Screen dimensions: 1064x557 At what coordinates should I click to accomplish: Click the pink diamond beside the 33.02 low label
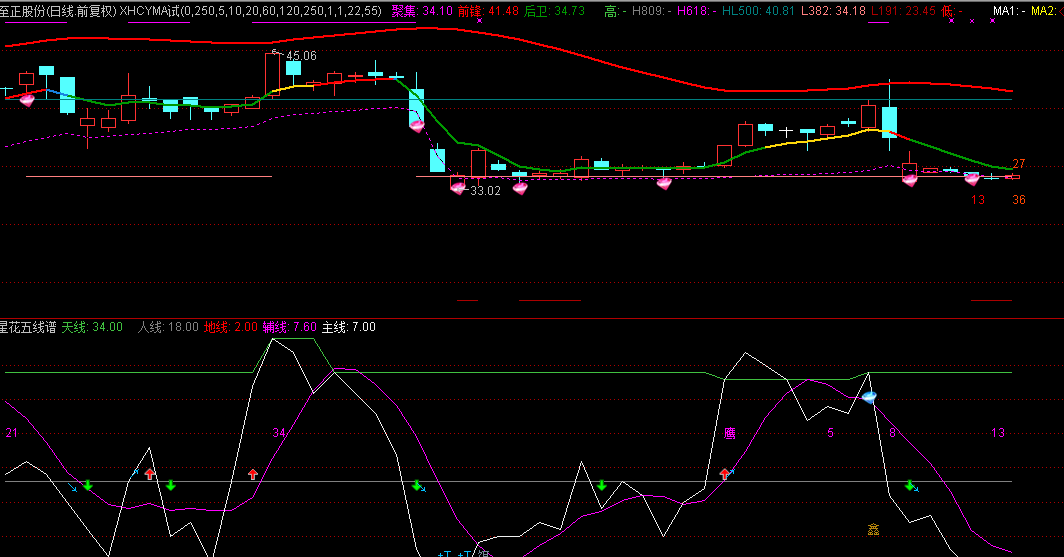(x=458, y=187)
